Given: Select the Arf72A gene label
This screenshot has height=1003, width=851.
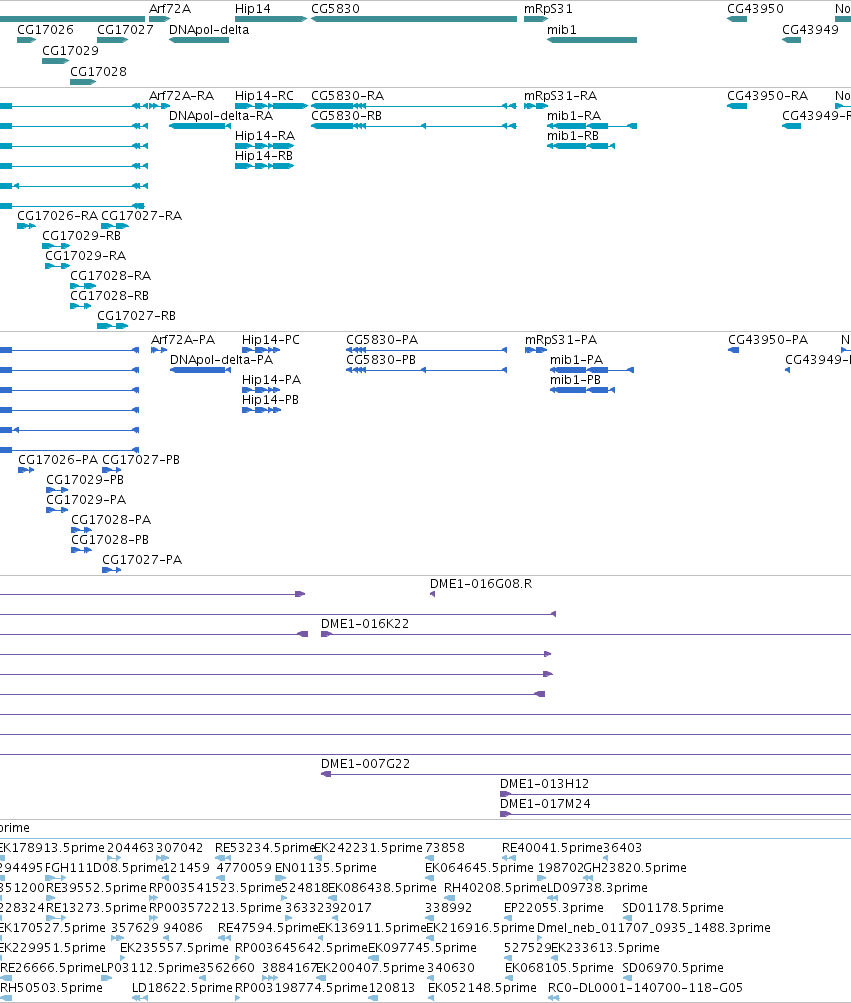Looking at the screenshot, I should pyautogui.click(x=170, y=9).
